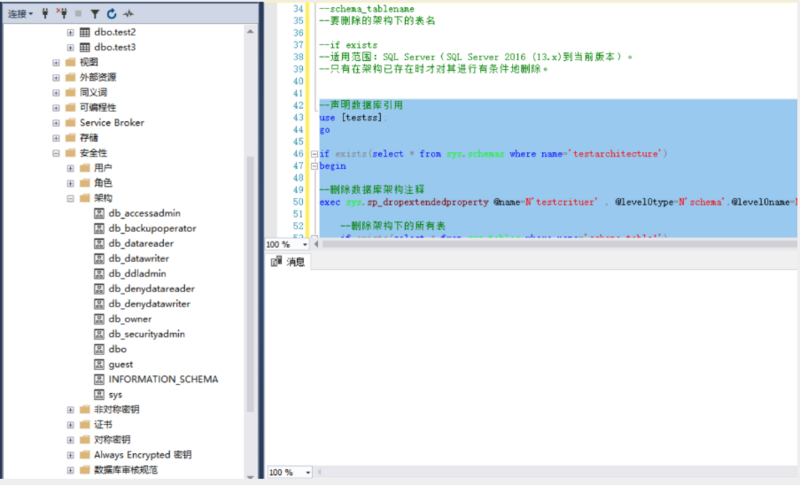Click the disconnect plug icon with red X
The width and height of the screenshot is (800, 485).
click(62, 14)
